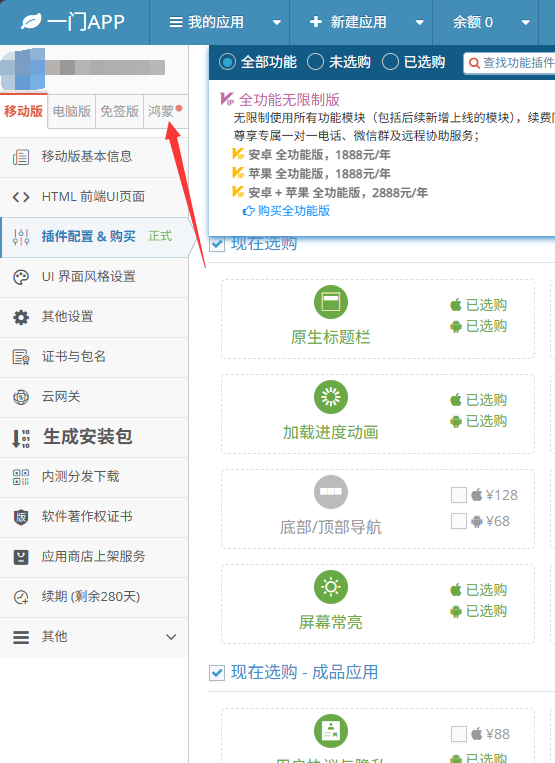Open 内测分发下载 menu item

(94, 477)
